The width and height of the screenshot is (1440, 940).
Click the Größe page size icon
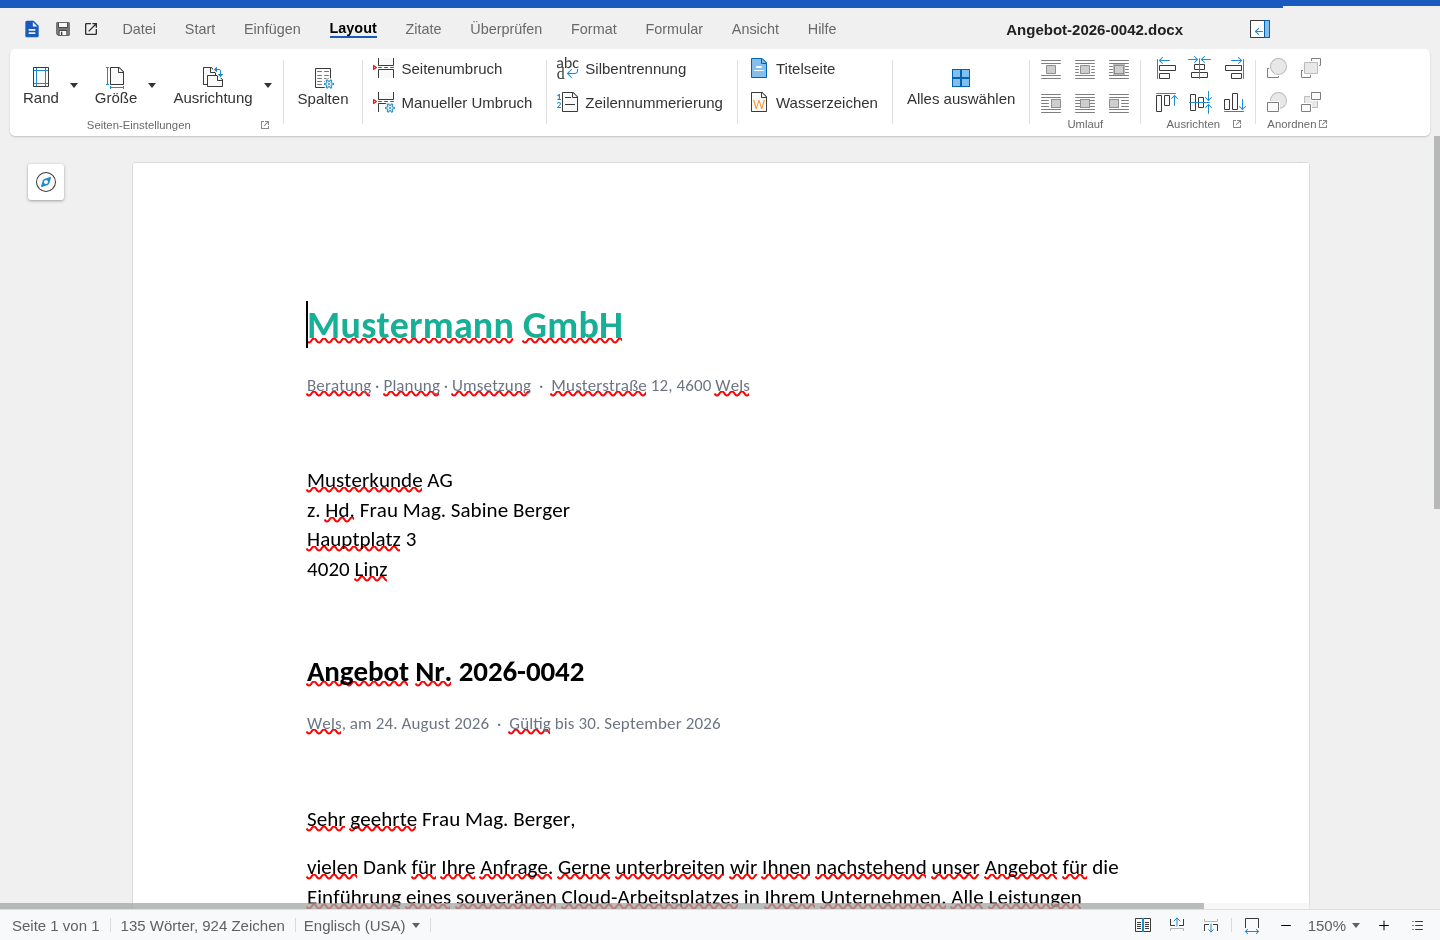116,76
